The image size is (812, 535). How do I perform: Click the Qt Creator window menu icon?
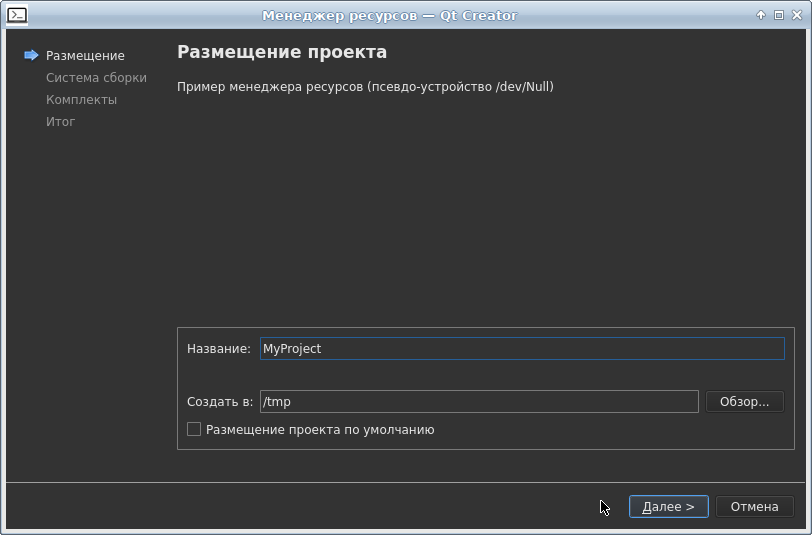point(17,15)
